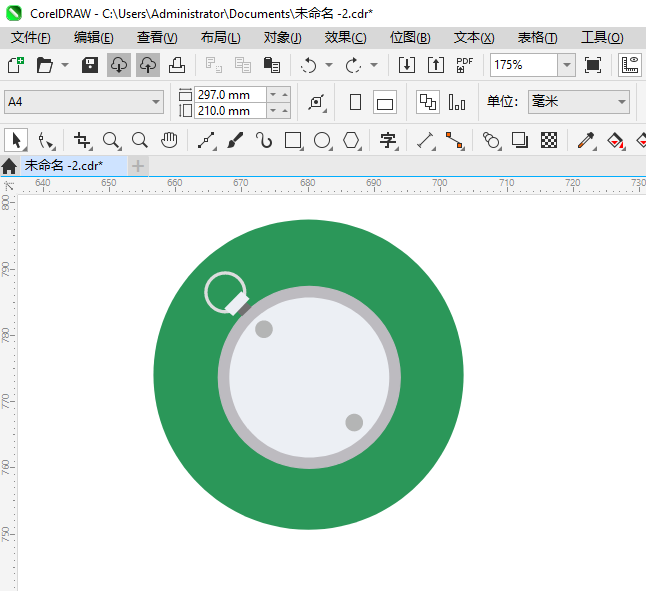This screenshot has width=646, height=591.
Task: Choose the Pan hand tool
Action: (x=169, y=140)
